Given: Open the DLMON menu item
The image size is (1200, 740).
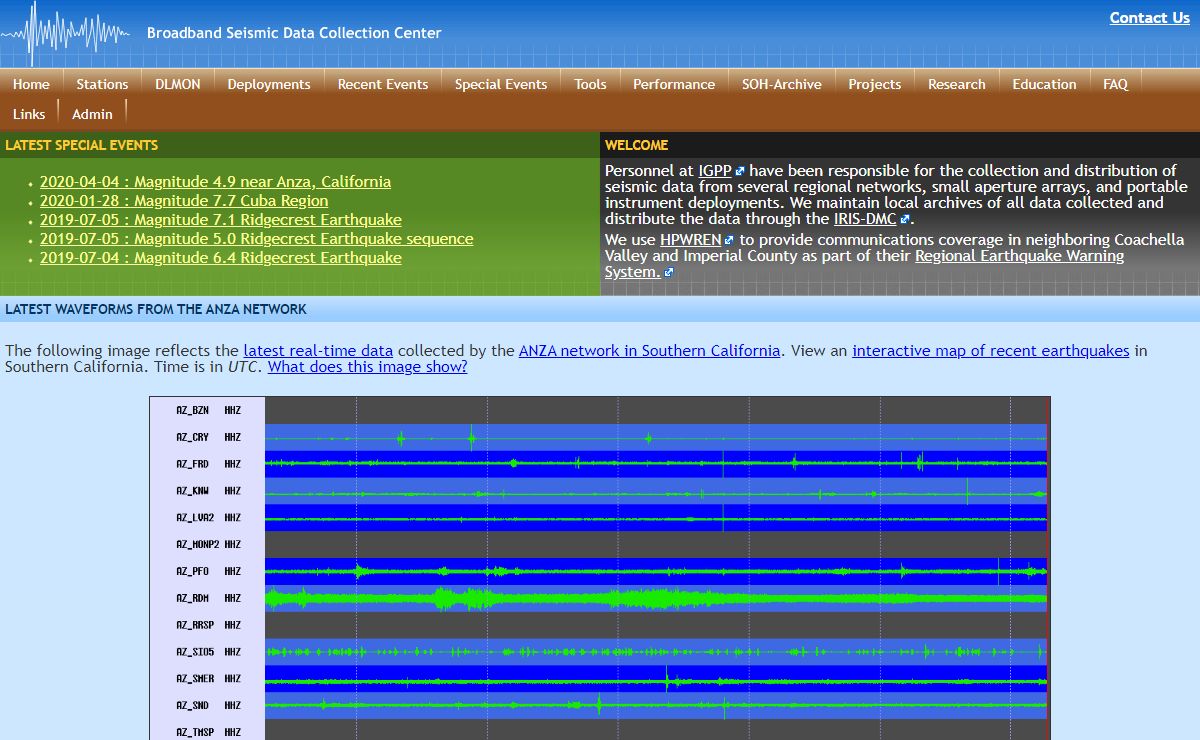Looking at the screenshot, I should click(178, 84).
